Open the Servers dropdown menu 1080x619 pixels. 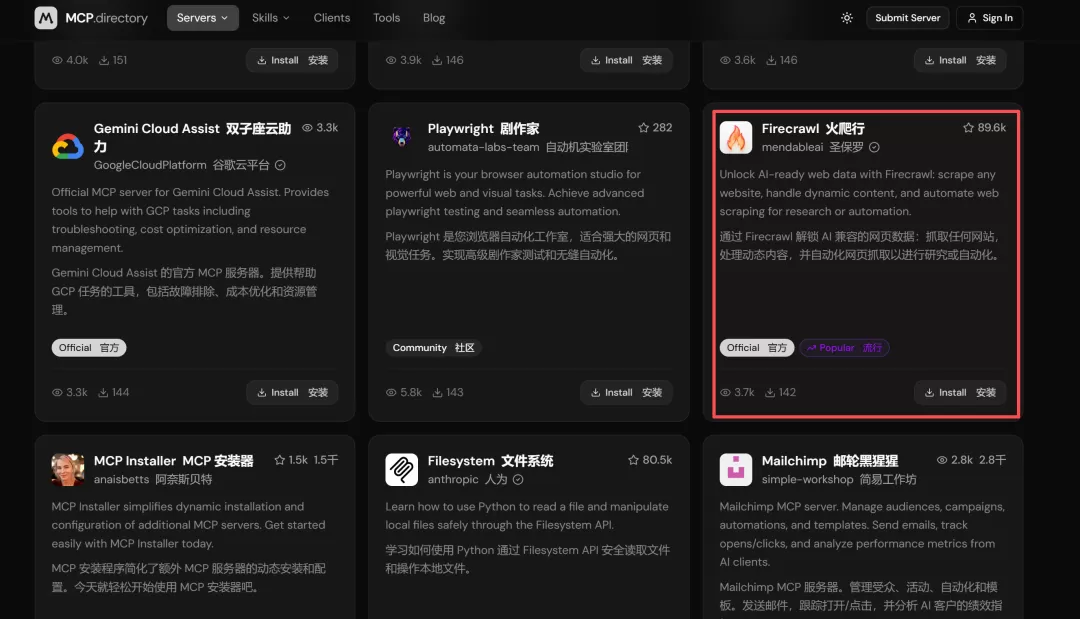click(x=202, y=18)
